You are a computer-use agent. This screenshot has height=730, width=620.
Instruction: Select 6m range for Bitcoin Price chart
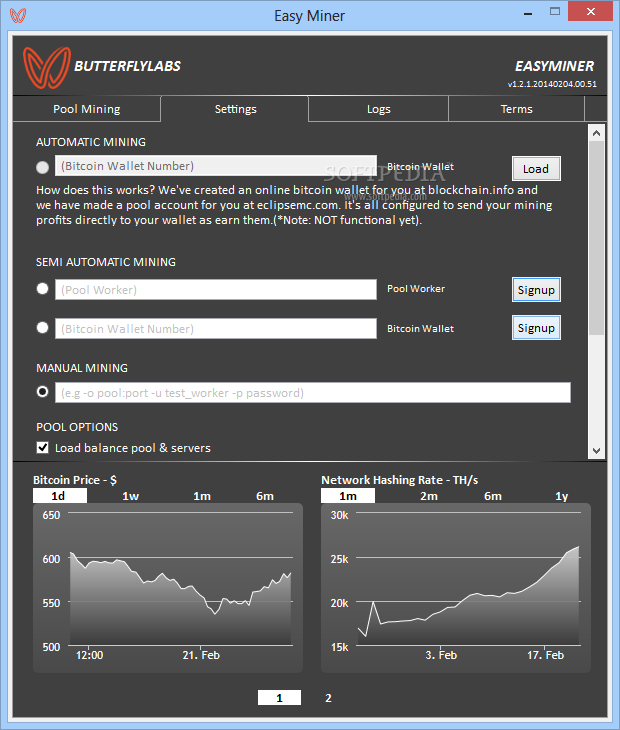tap(265, 496)
